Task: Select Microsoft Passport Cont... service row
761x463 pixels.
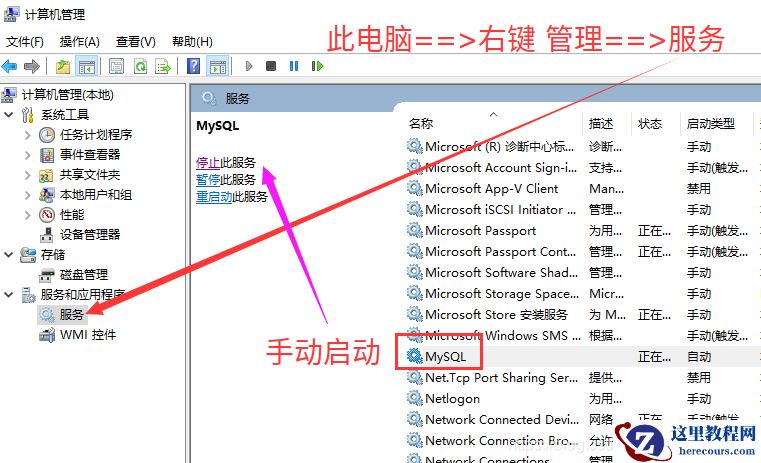Action: [582, 251]
